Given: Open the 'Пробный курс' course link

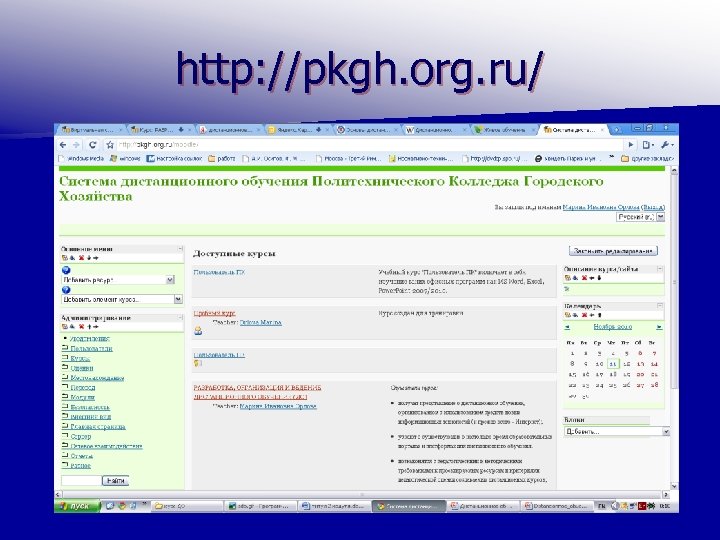Looking at the screenshot, I should point(214,313).
